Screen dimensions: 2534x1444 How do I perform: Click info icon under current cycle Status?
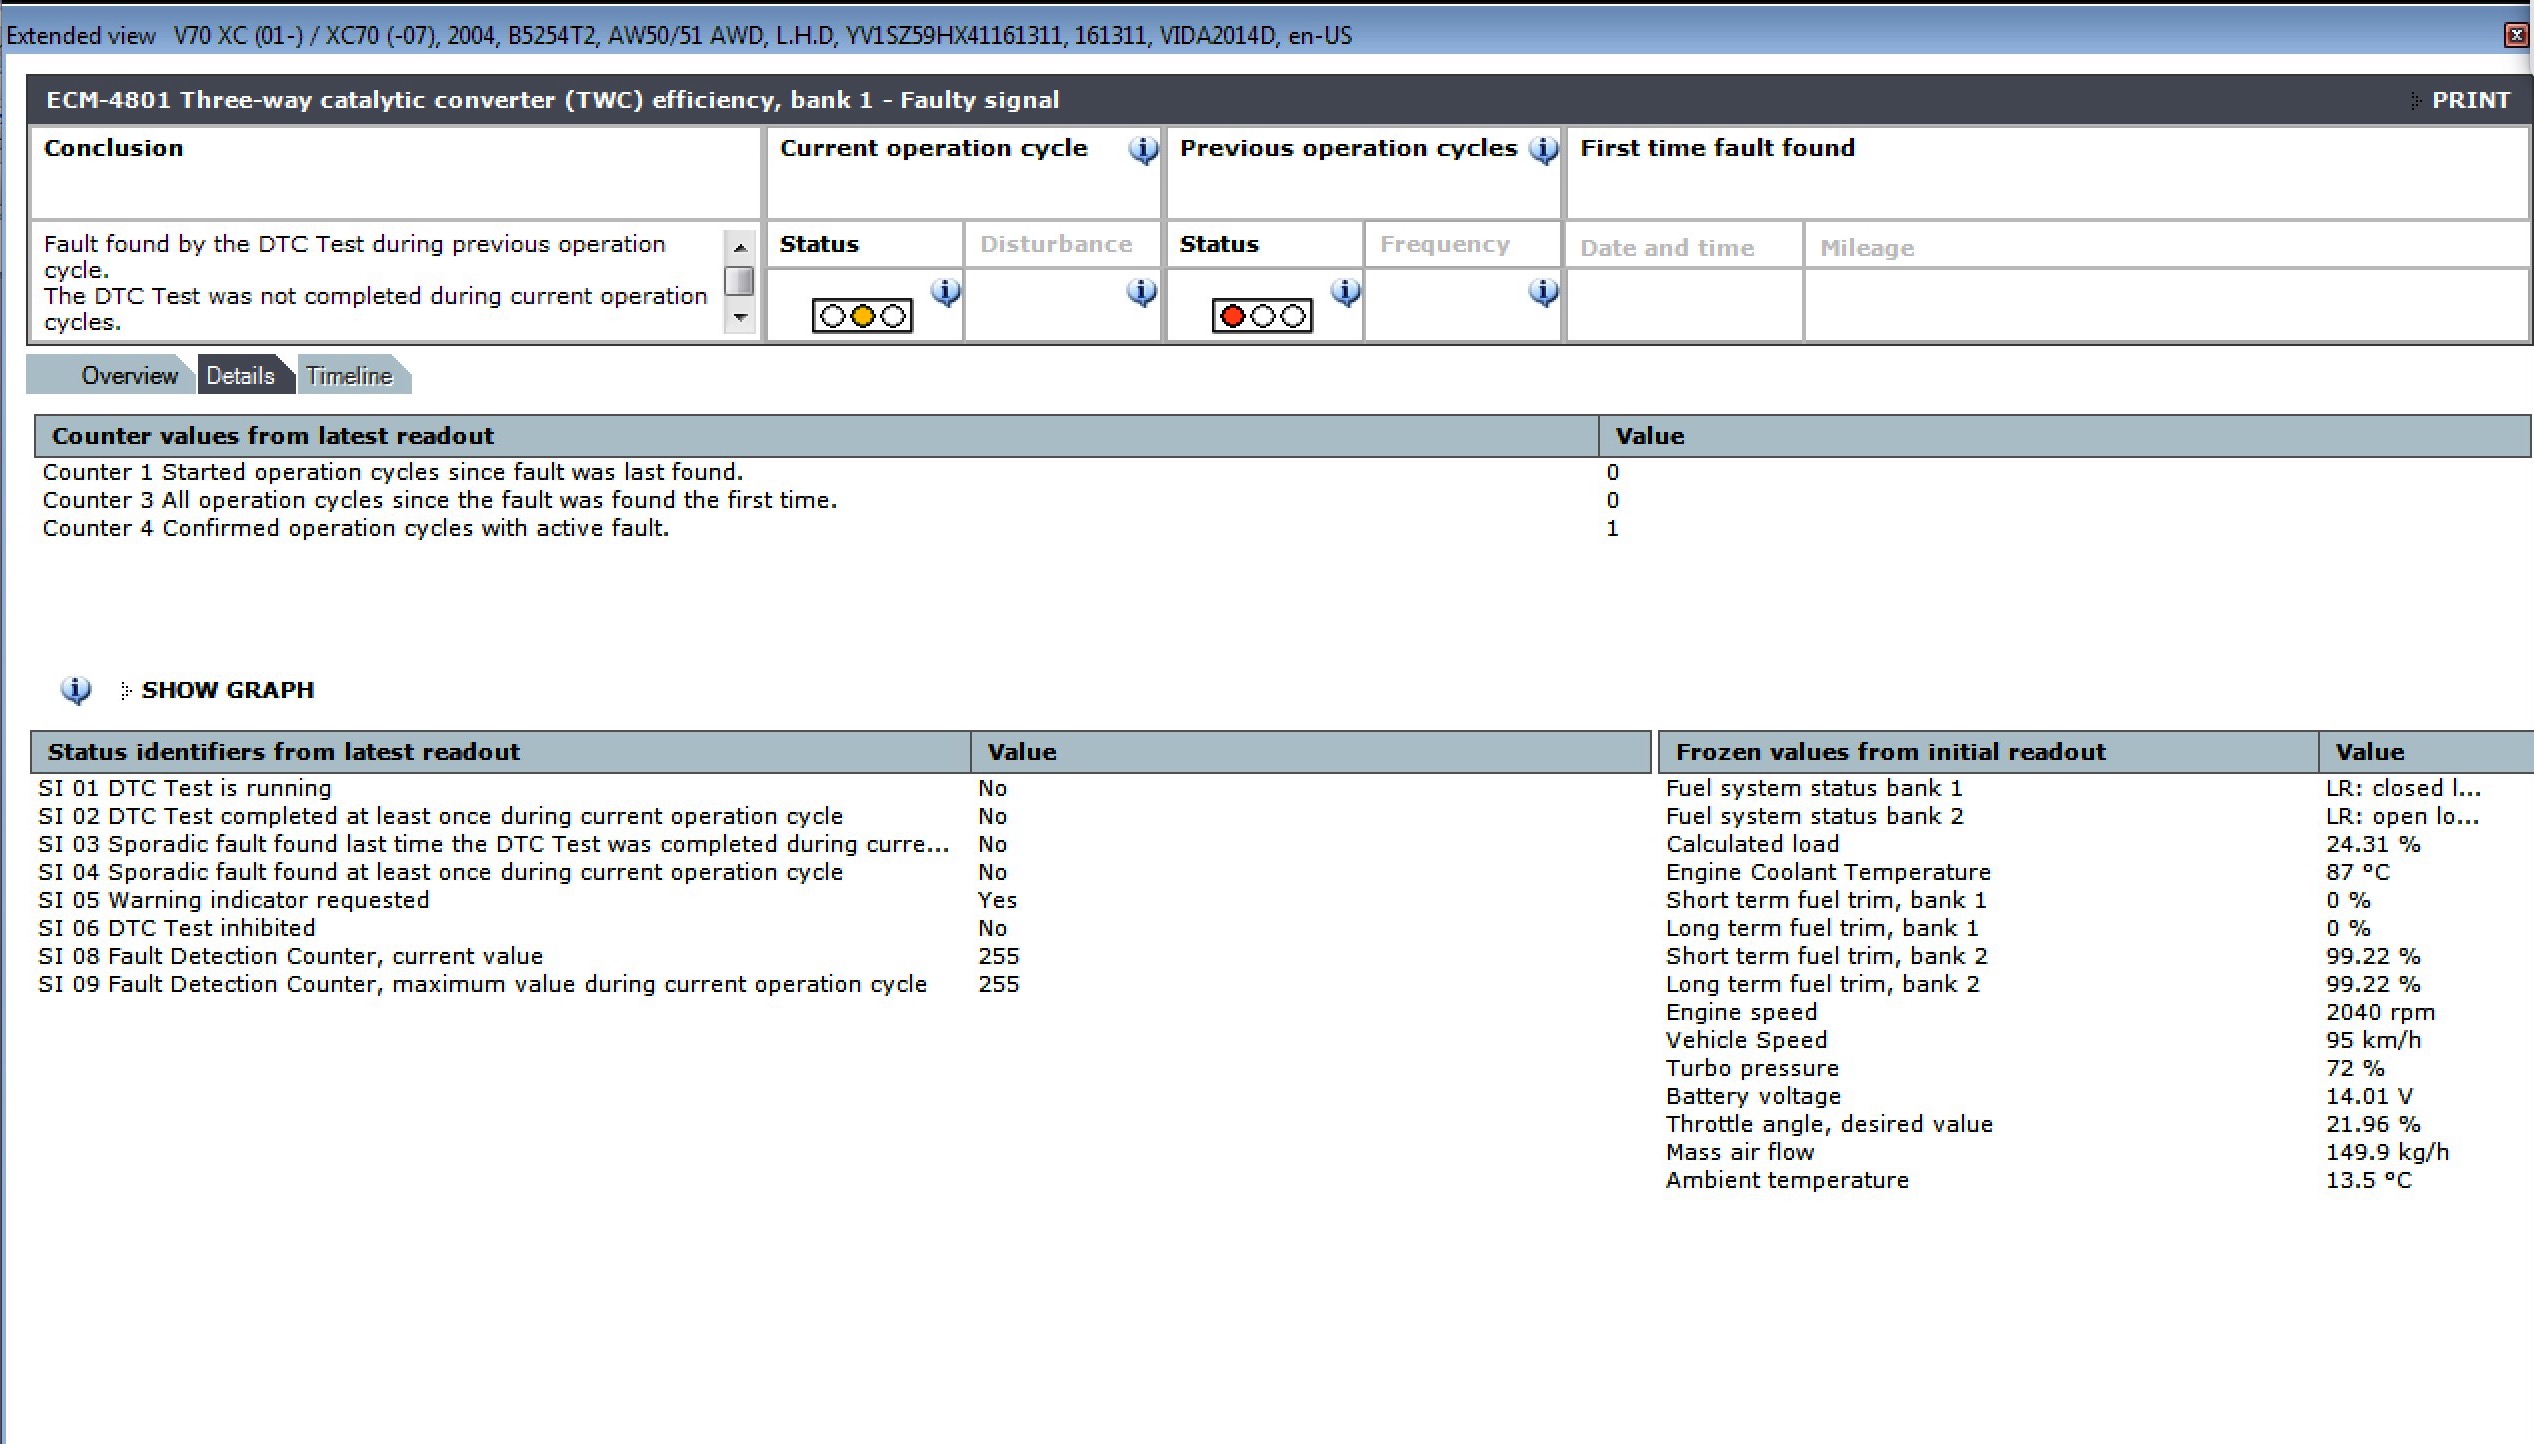[x=945, y=292]
